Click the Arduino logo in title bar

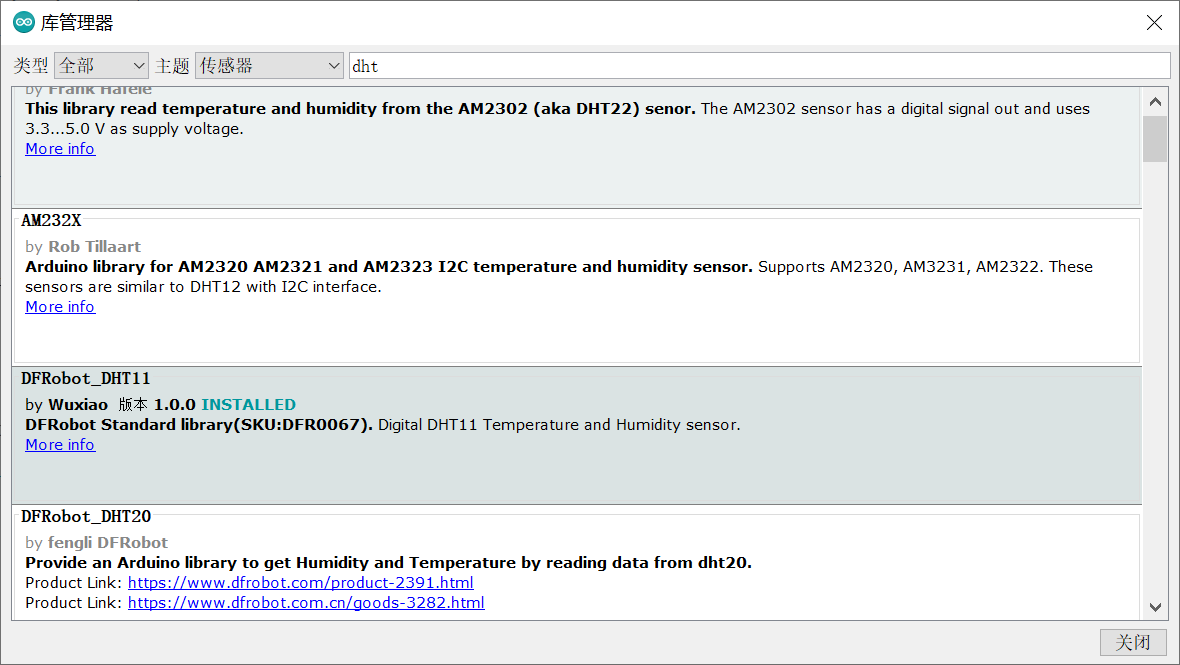click(23, 23)
